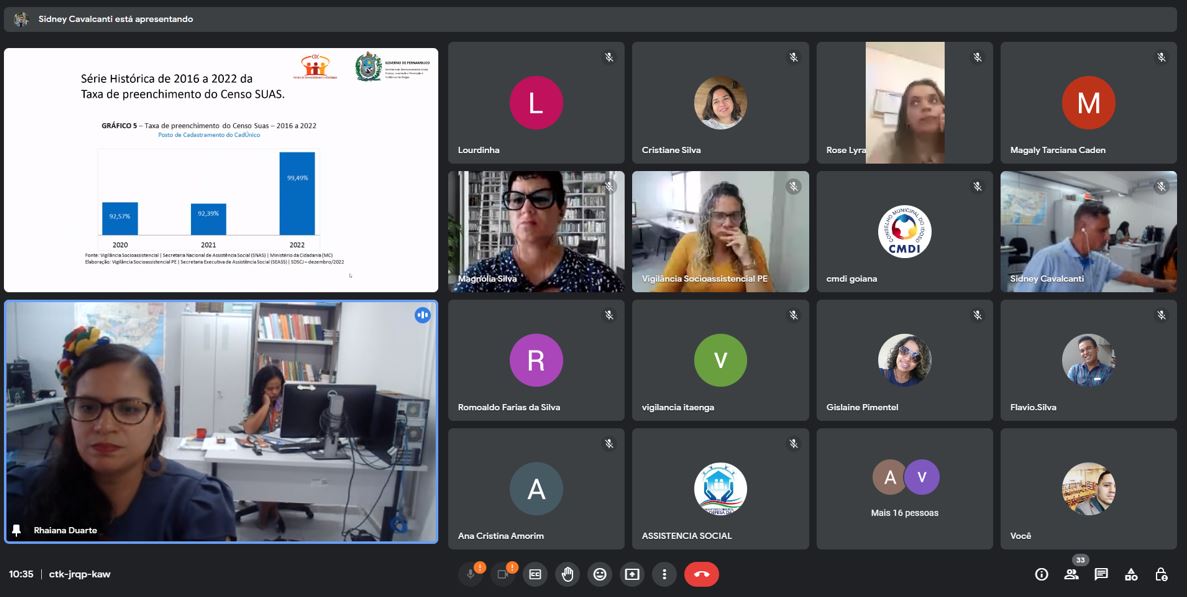The height and width of the screenshot is (597, 1189).
Task: Click the Vigilância Socioassistencial PE video tile
Action: 720,231
